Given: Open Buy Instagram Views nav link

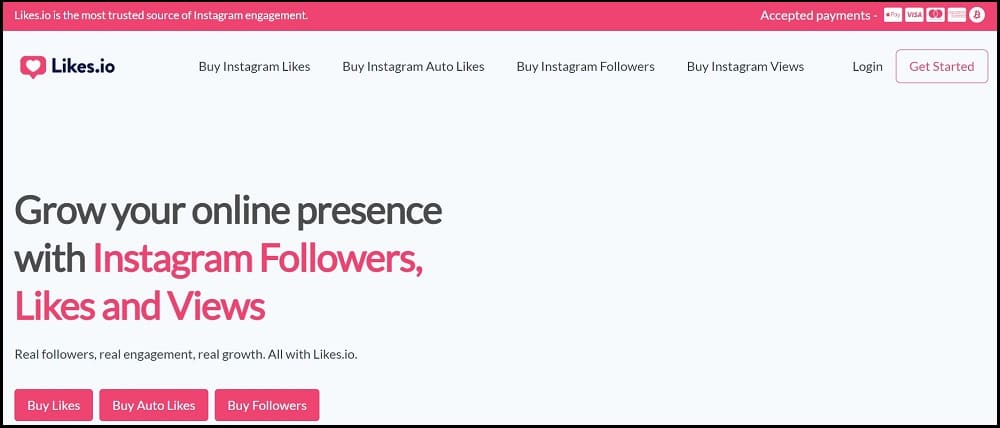Looking at the screenshot, I should point(746,66).
